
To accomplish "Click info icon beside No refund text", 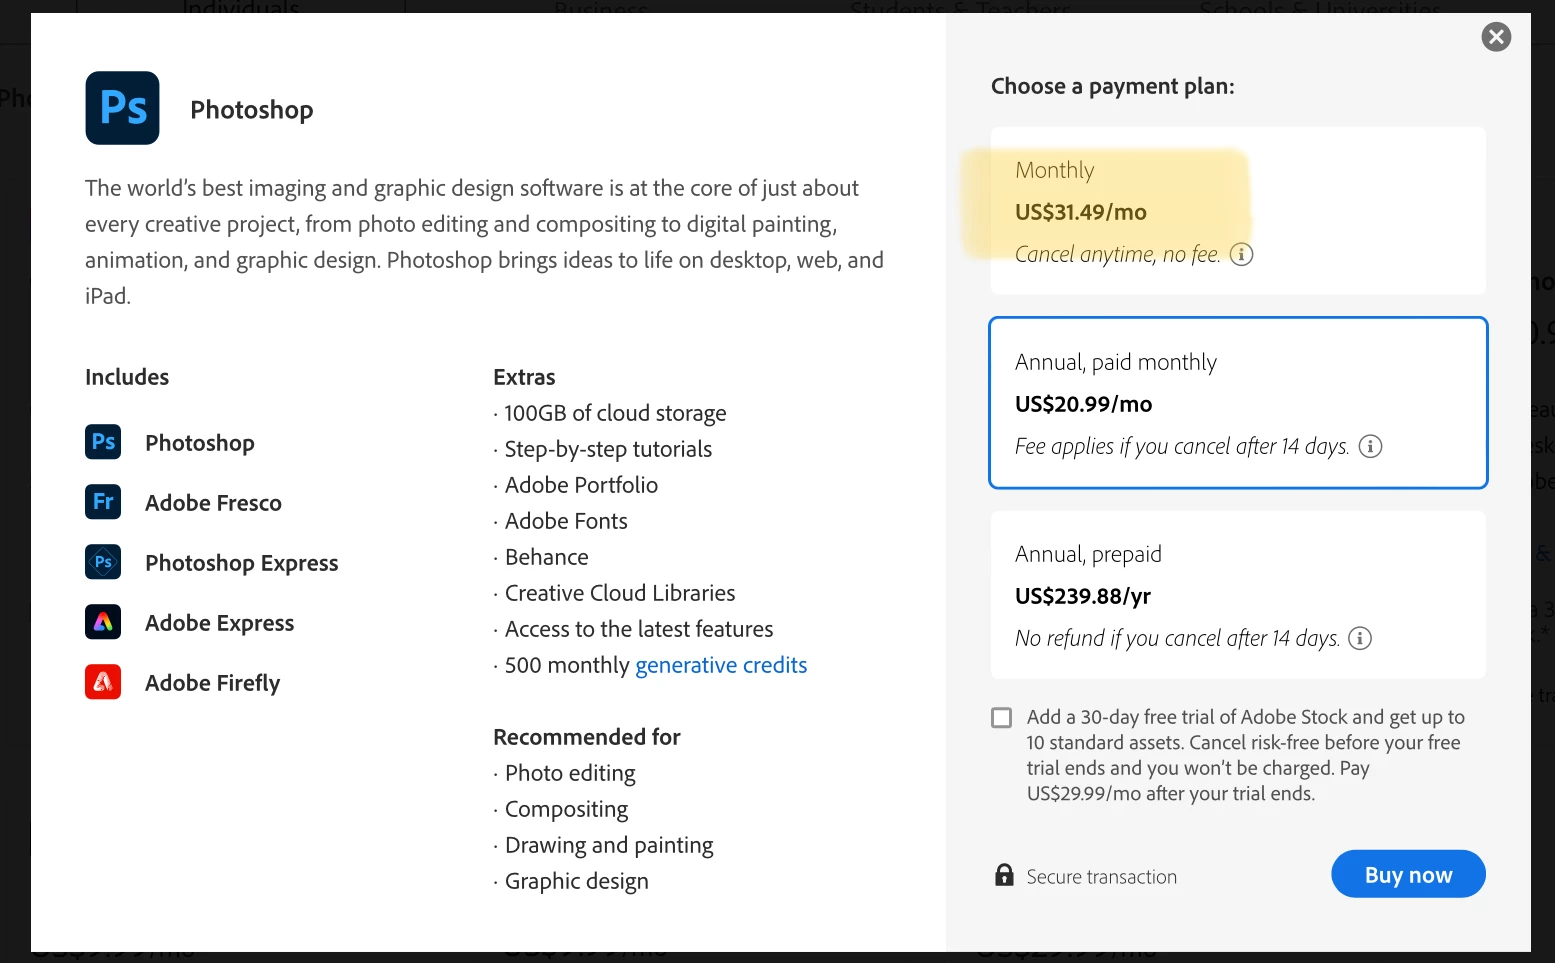I will (1360, 638).
